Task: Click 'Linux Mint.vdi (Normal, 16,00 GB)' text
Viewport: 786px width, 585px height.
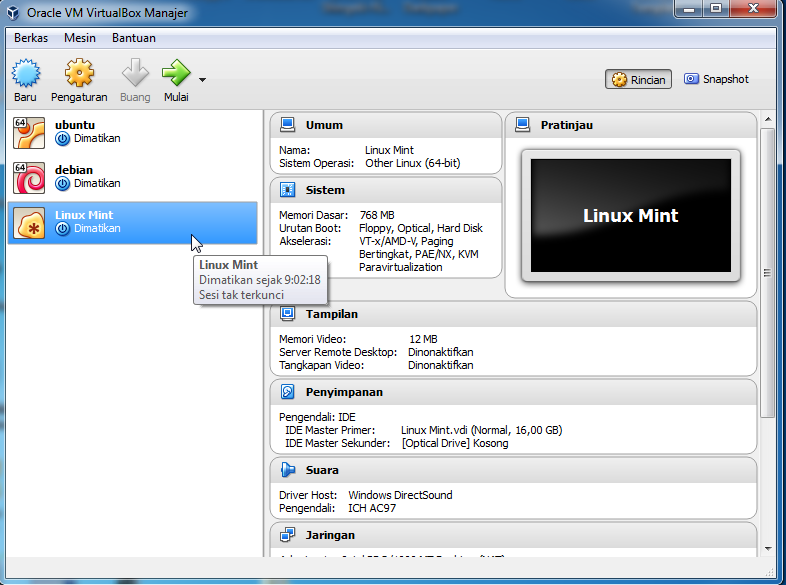Action: 482,431
